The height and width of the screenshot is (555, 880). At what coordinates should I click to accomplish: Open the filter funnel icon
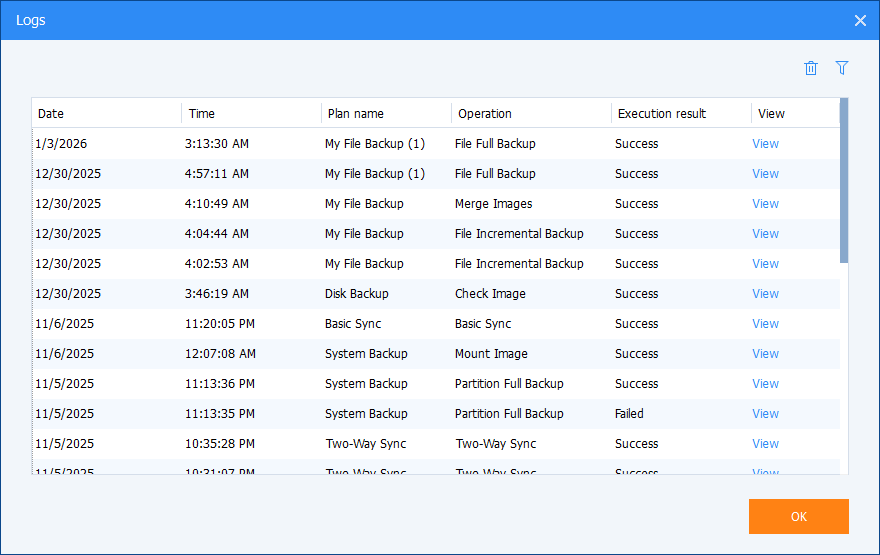(842, 68)
